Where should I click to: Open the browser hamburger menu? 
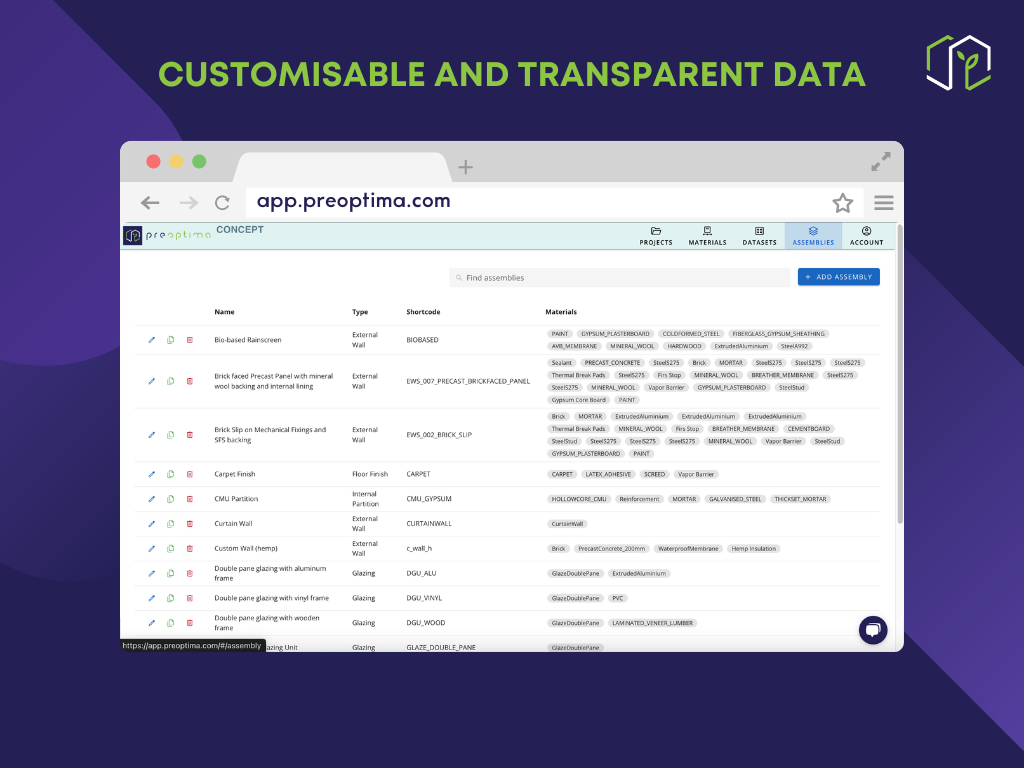(x=883, y=203)
